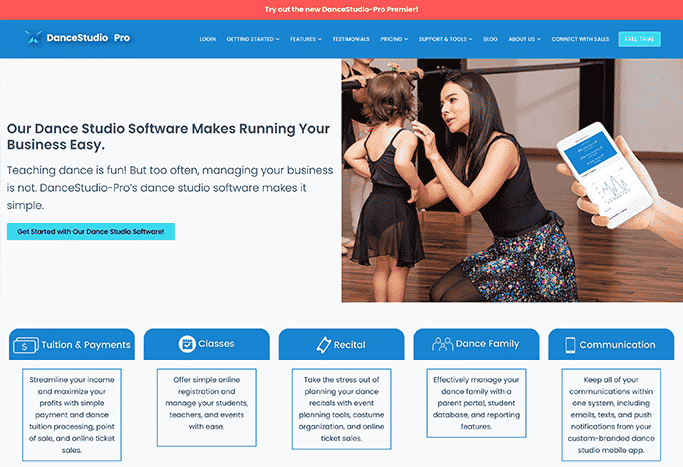683x467 pixels.
Task: Go to the Login page
Action: (x=208, y=39)
